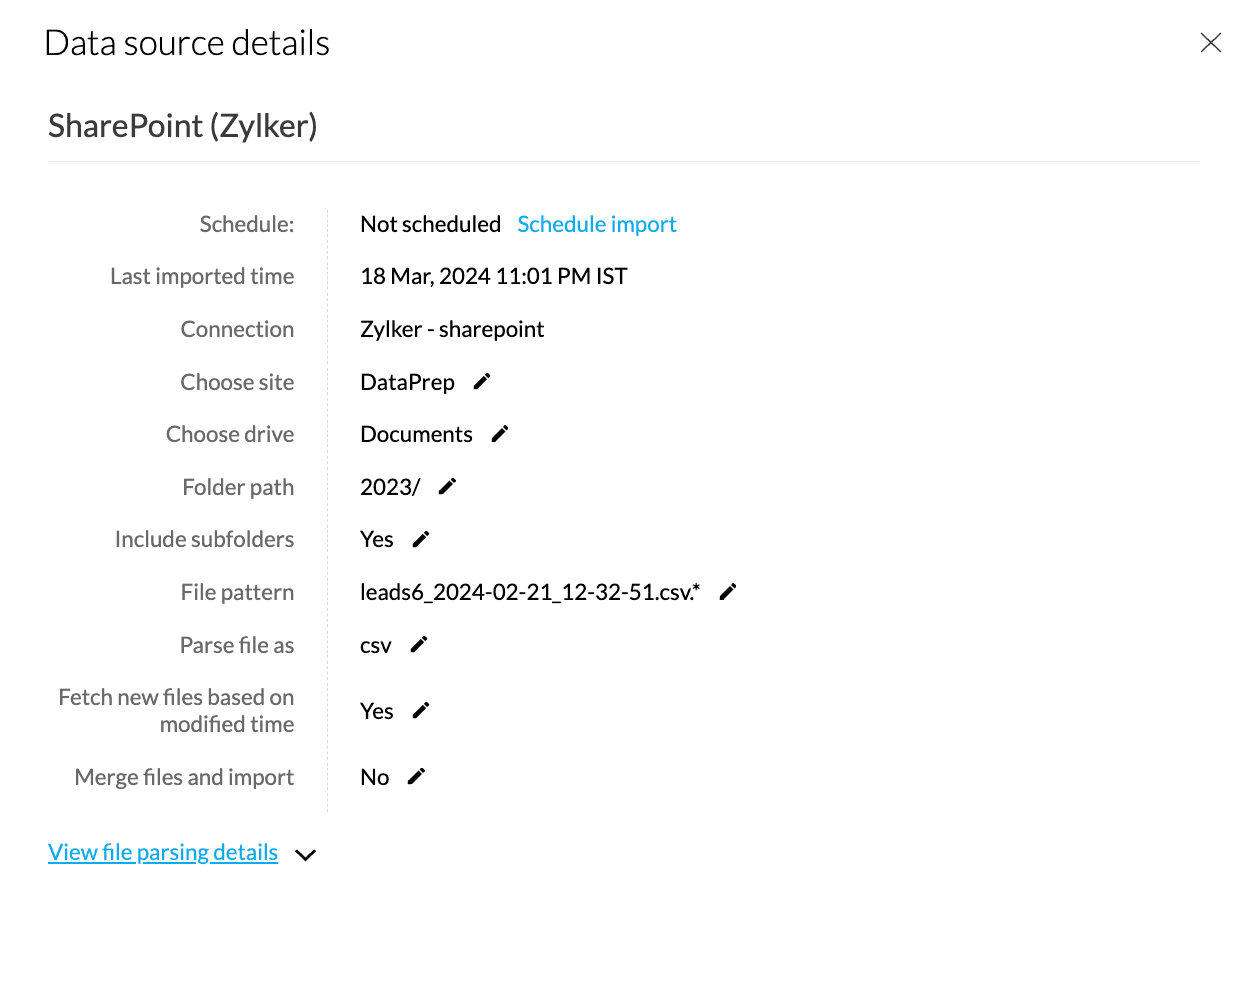This screenshot has height=982, width=1244.
Task: Edit the Merge files and import option
Action: 417,776
